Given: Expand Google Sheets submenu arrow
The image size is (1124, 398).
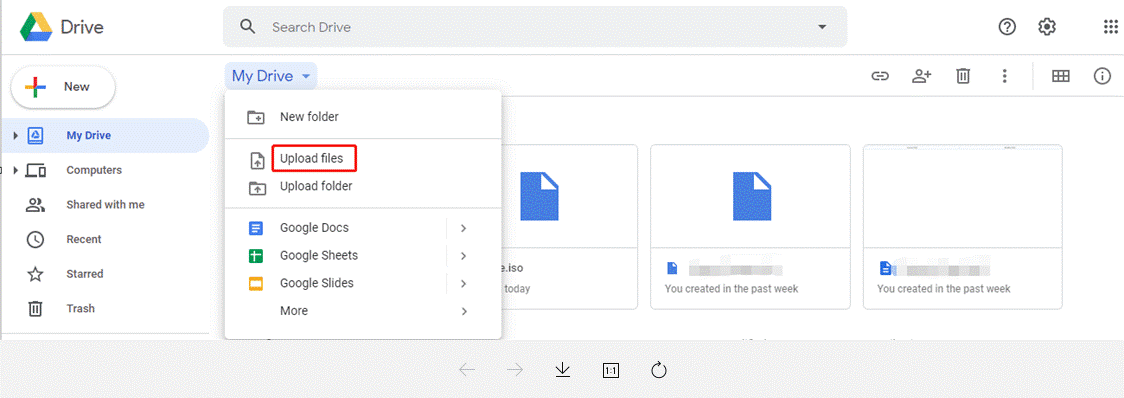Looking at the screenshot, I should (464, 255).
